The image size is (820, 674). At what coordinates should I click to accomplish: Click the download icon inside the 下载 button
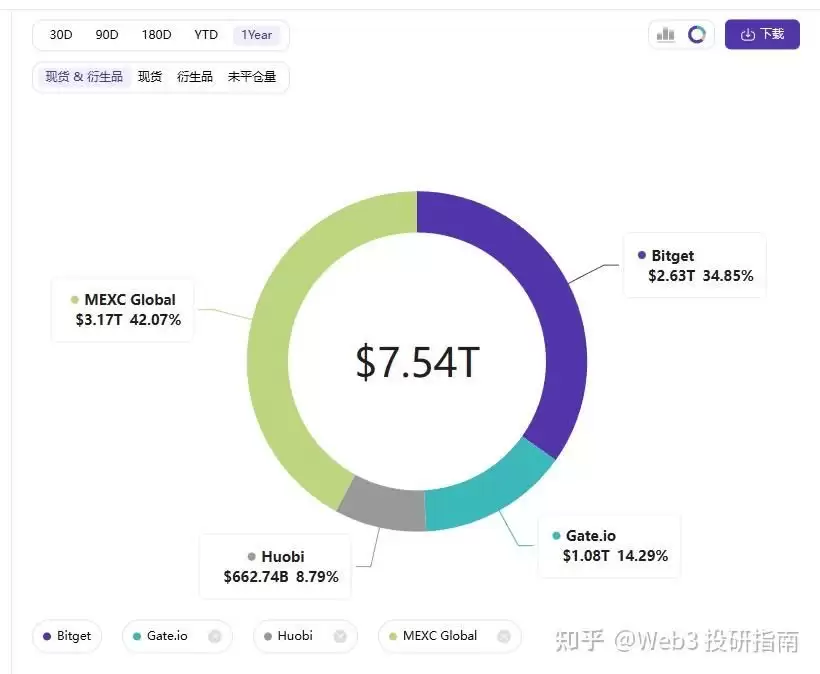(748, 34)
